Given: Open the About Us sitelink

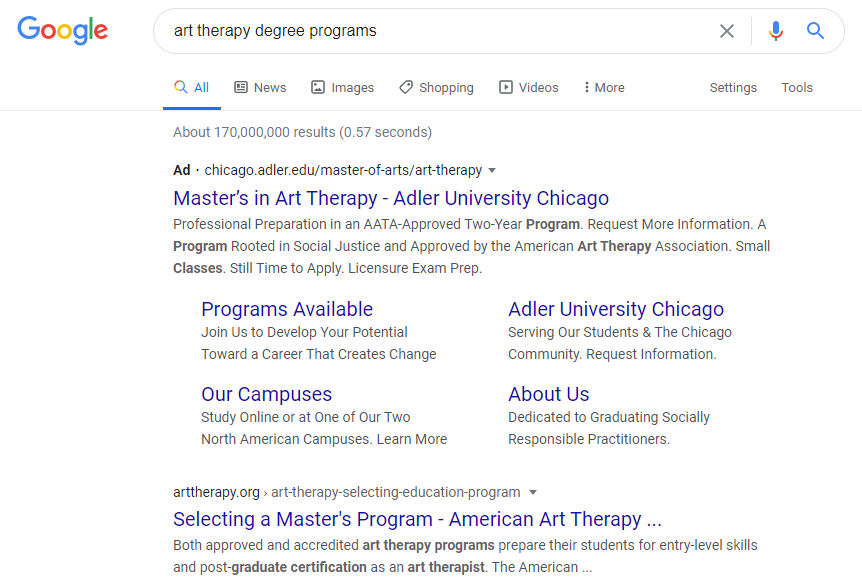Looking at the screenshot, I should pos(549,394).
